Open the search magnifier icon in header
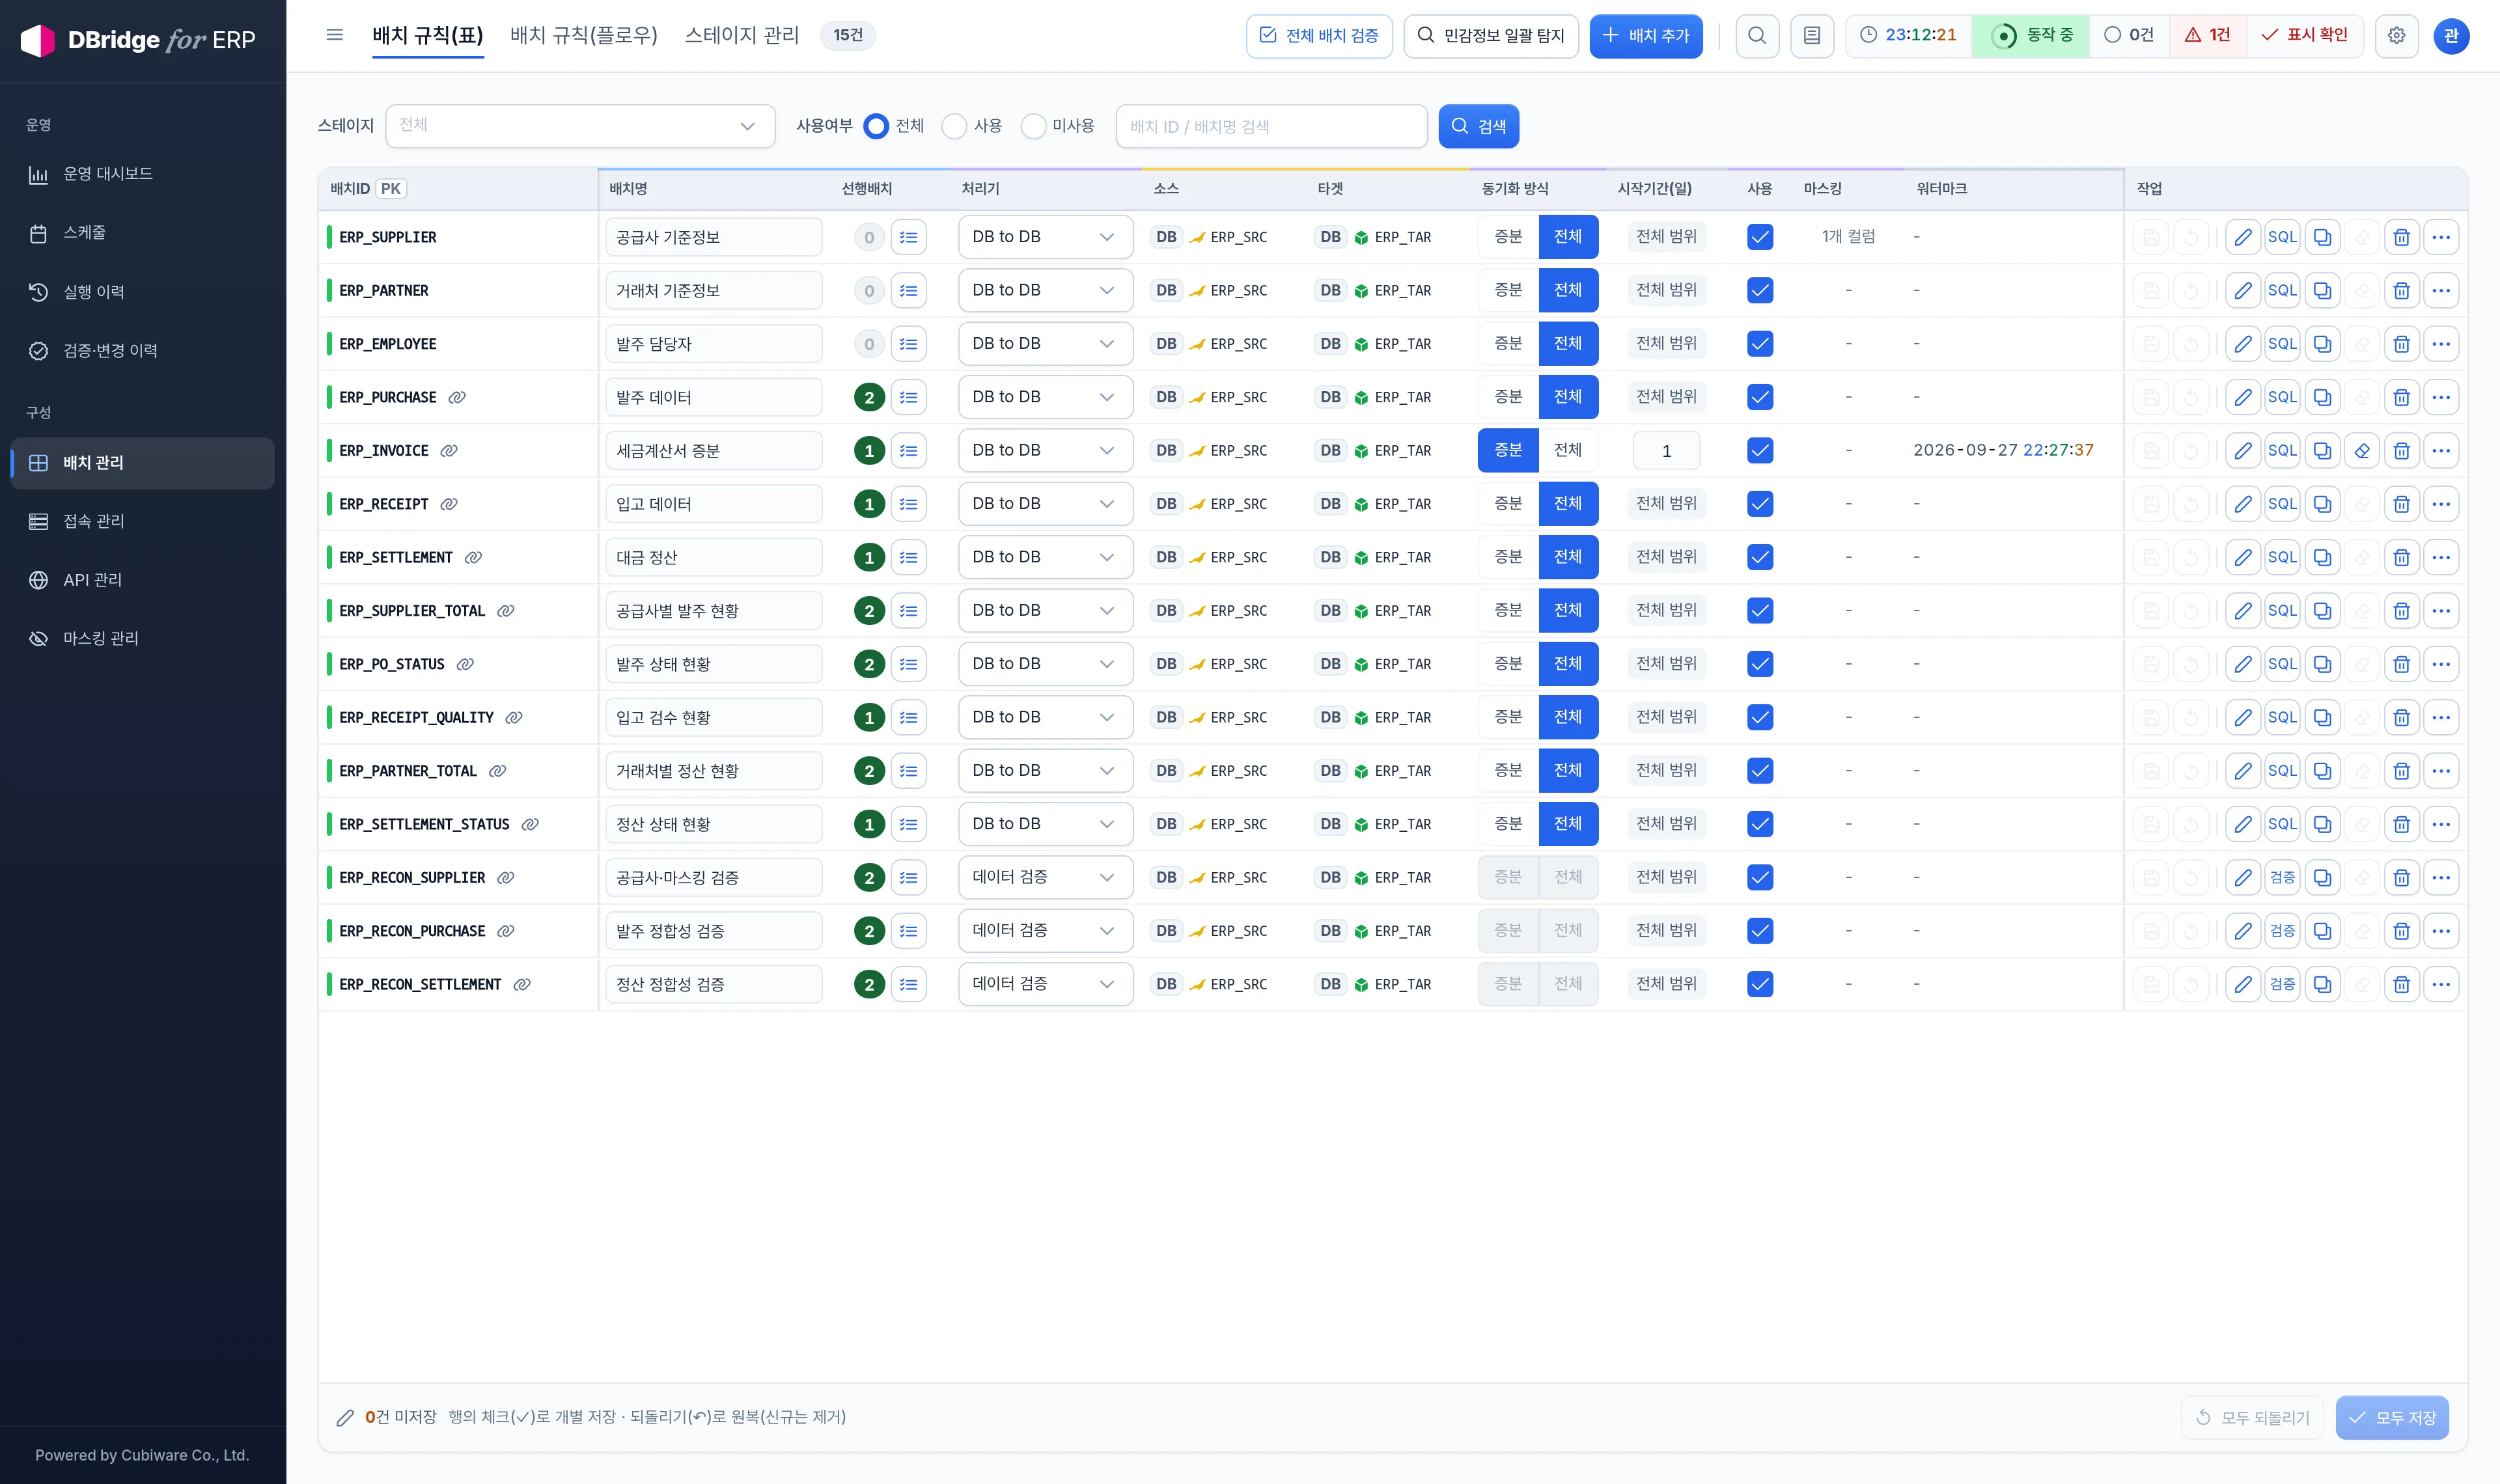The image size is (2500, 1484). pos(1757,36)
